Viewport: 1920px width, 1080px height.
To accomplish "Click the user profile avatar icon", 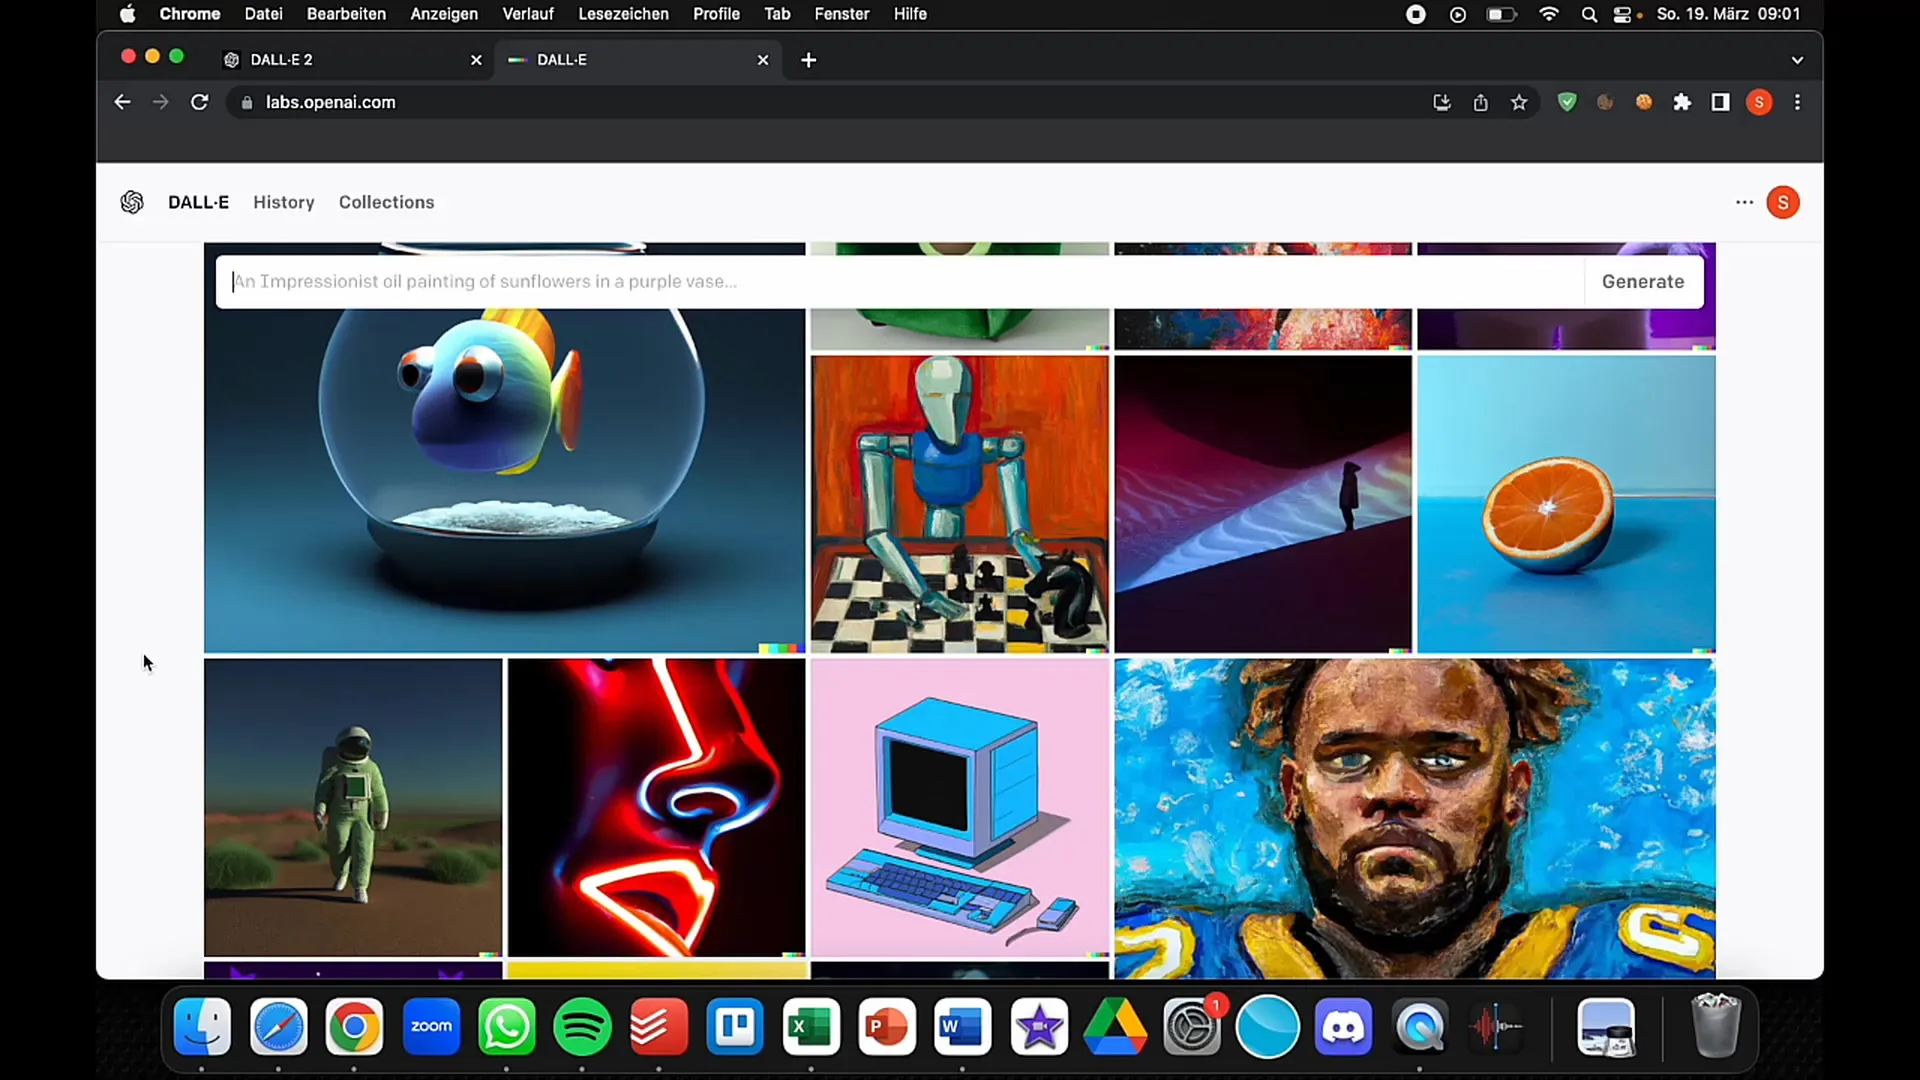I will [x=1783, y=202].
